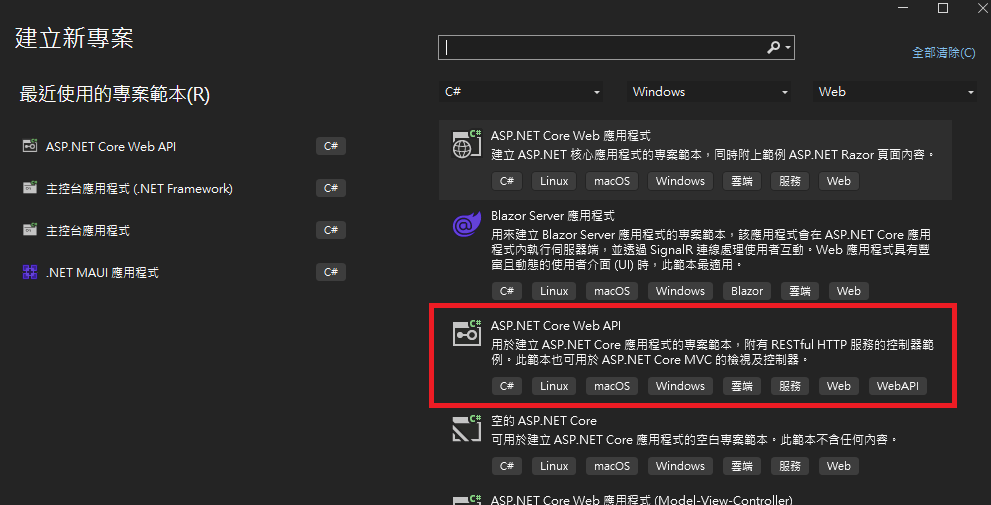Choose recent .NET MAUI 應用程式 text

coord(102,273)
